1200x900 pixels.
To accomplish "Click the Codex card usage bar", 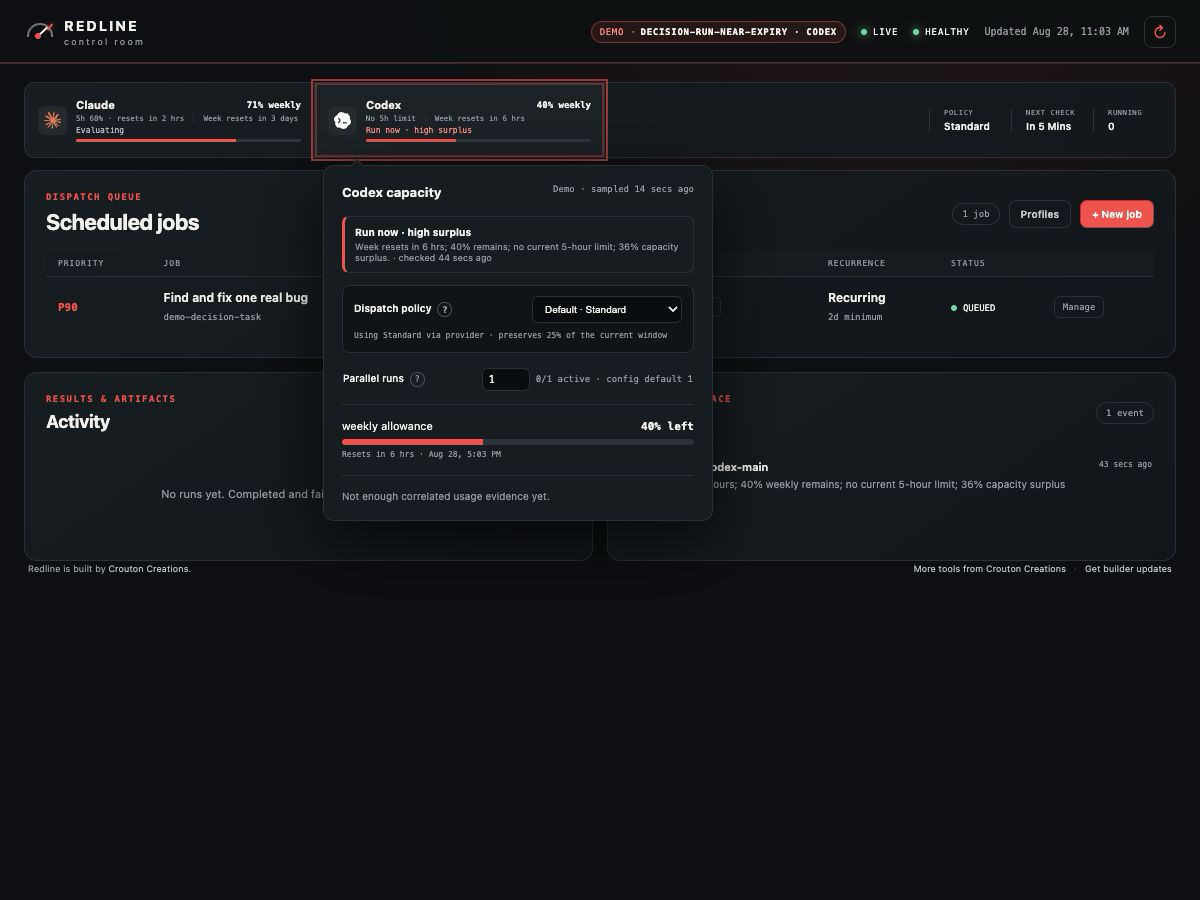I will click(x=478, y=140).
